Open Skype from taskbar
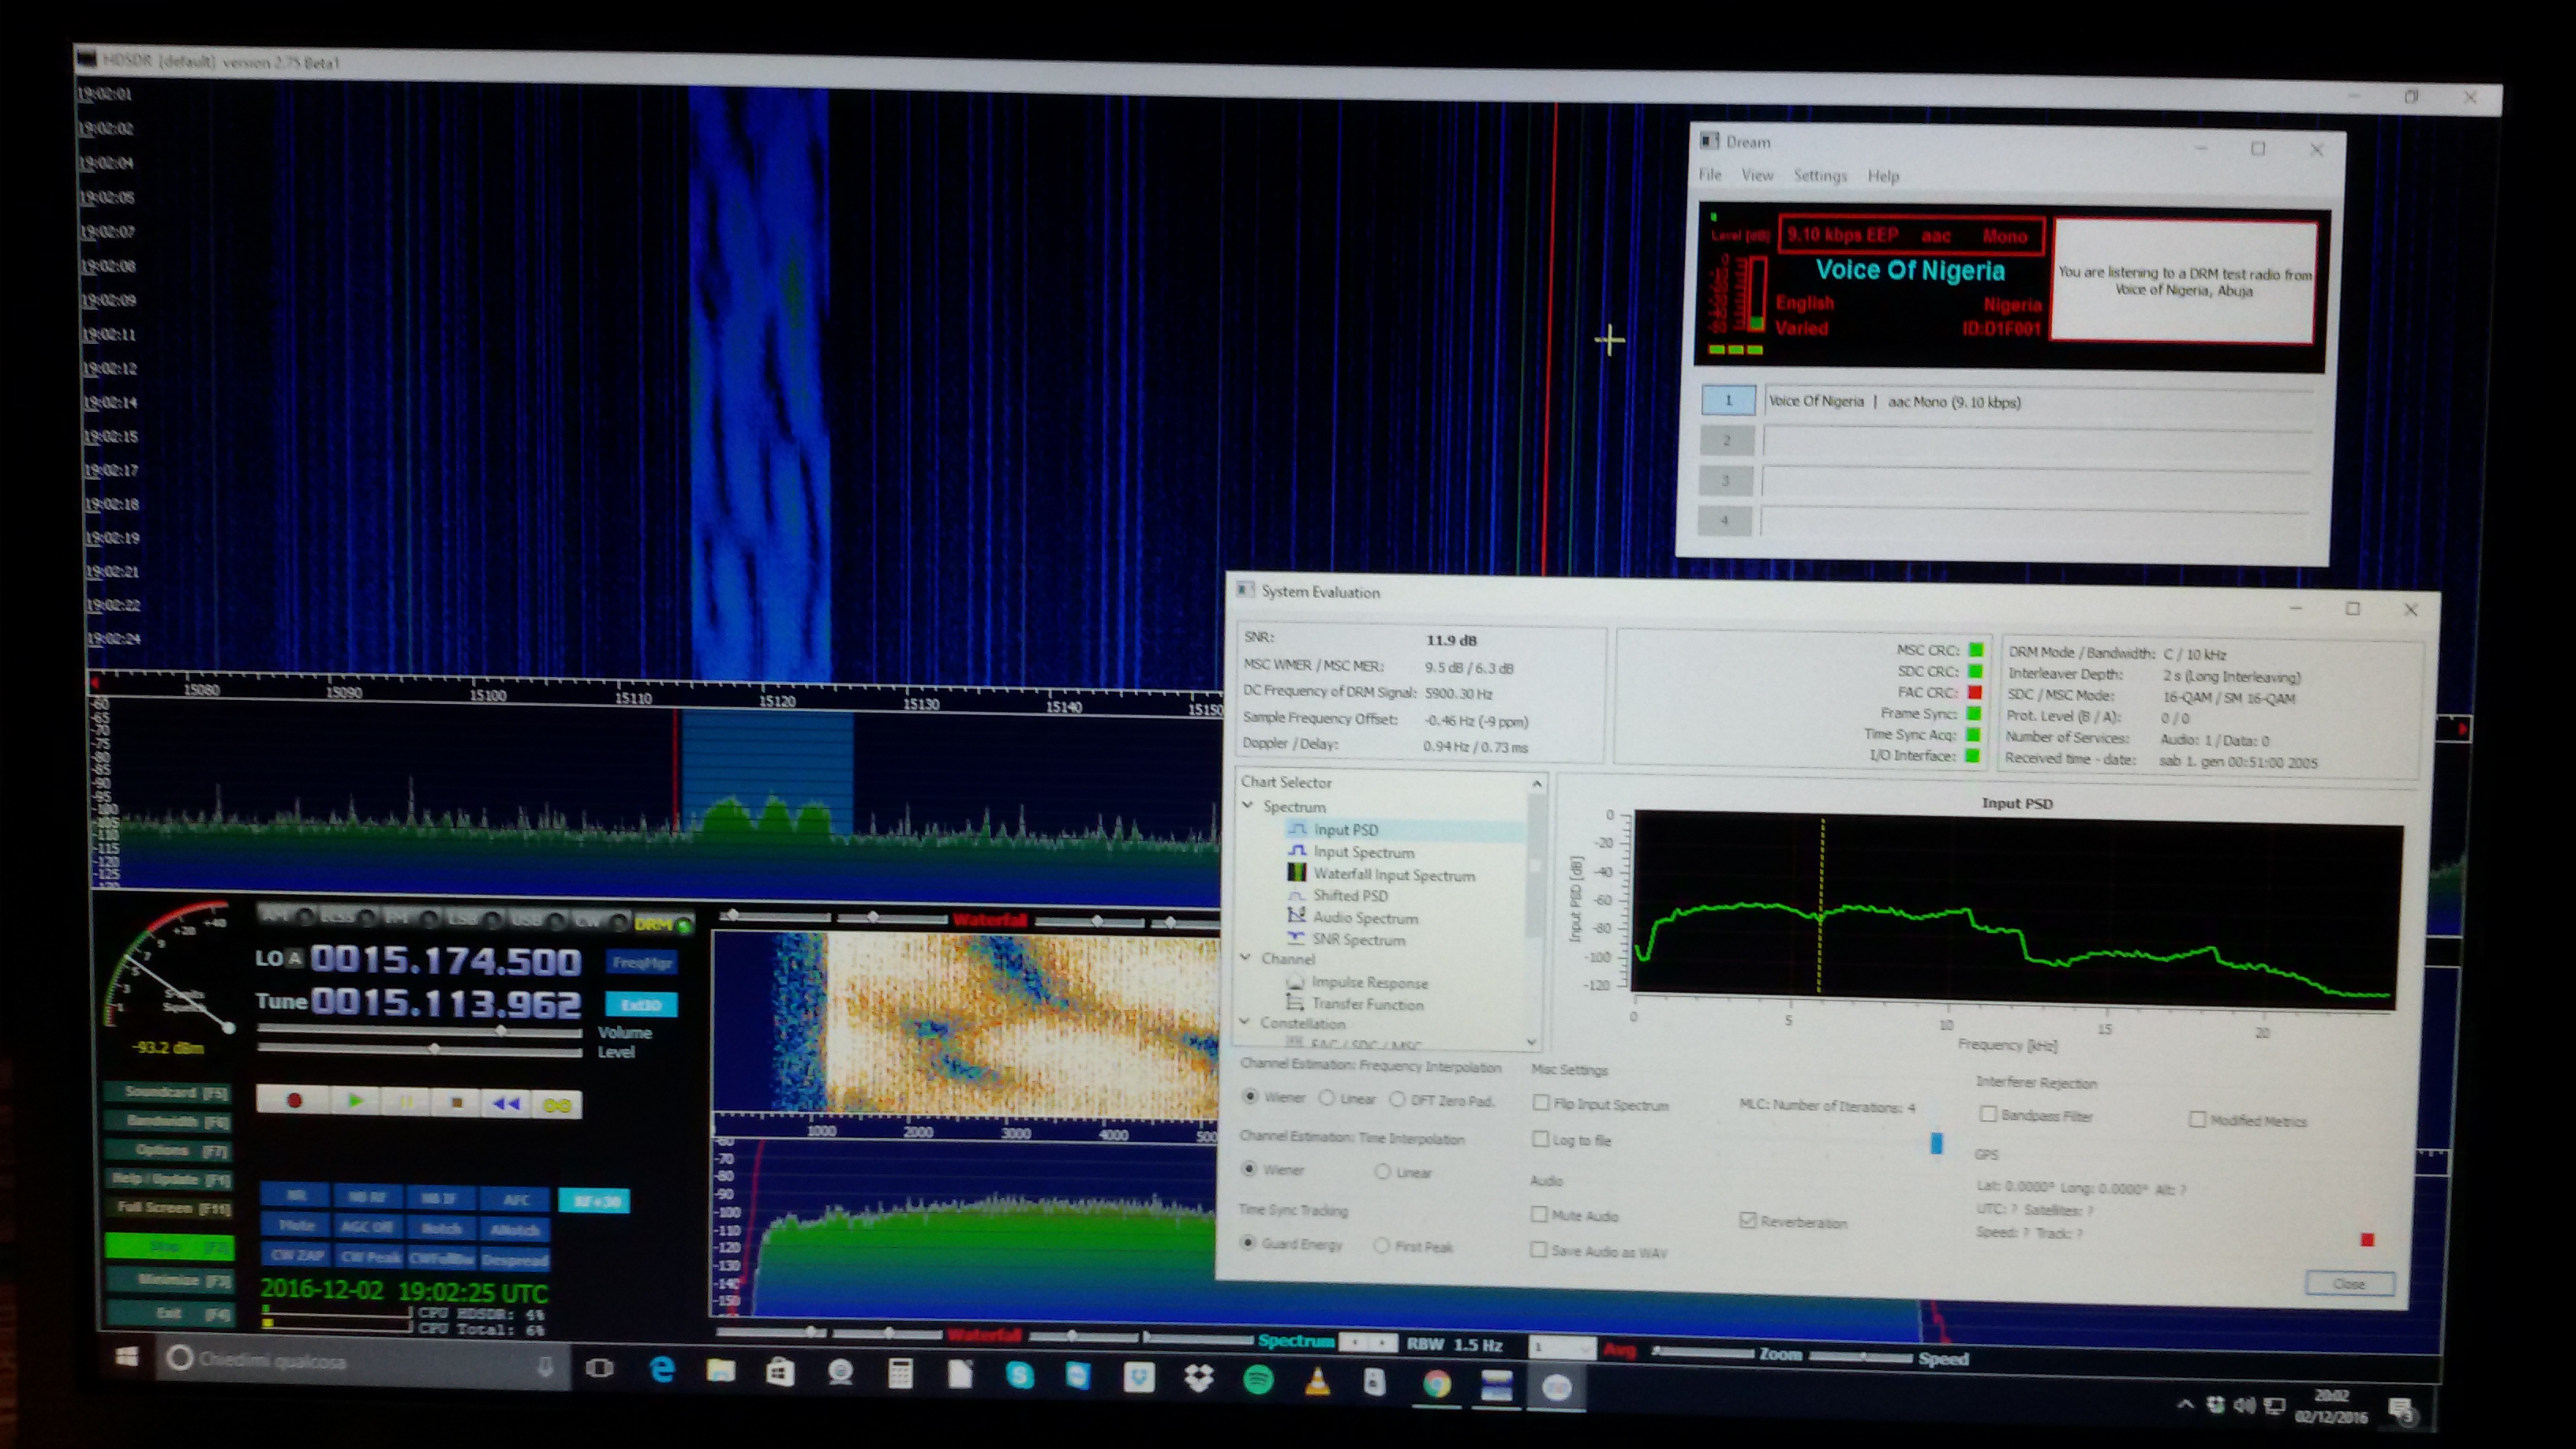The image size is (2576, 1449). tap(1019, 1376)
